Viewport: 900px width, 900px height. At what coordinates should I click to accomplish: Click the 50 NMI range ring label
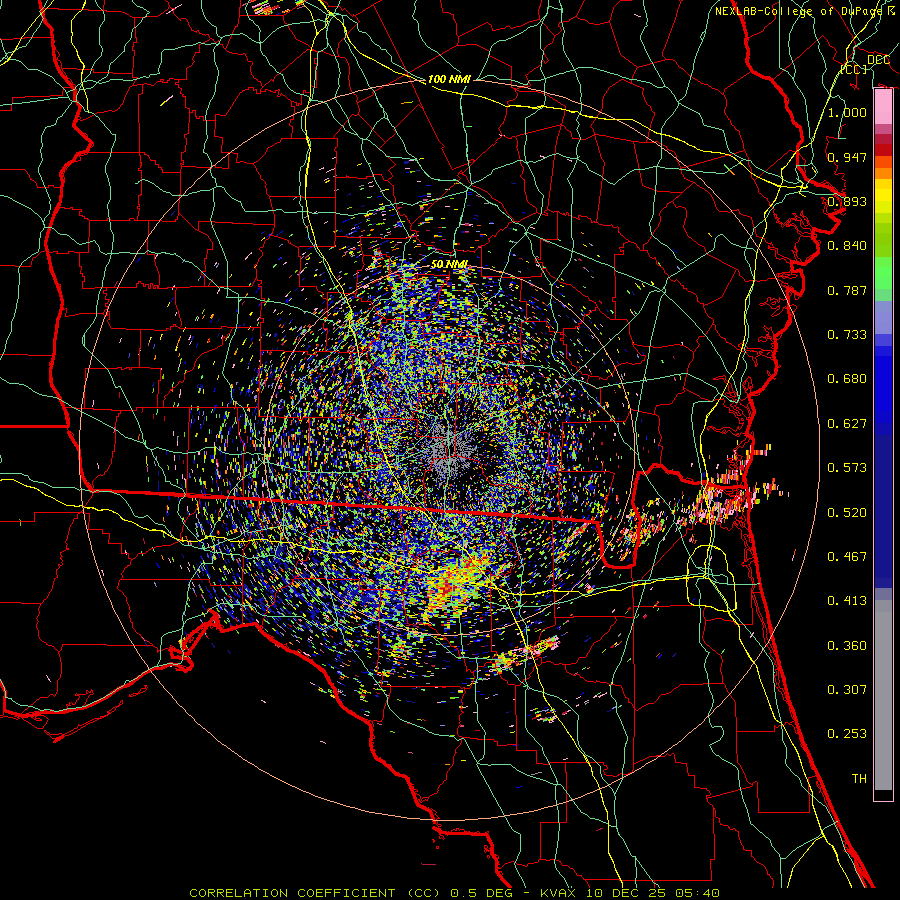point(449,264)
